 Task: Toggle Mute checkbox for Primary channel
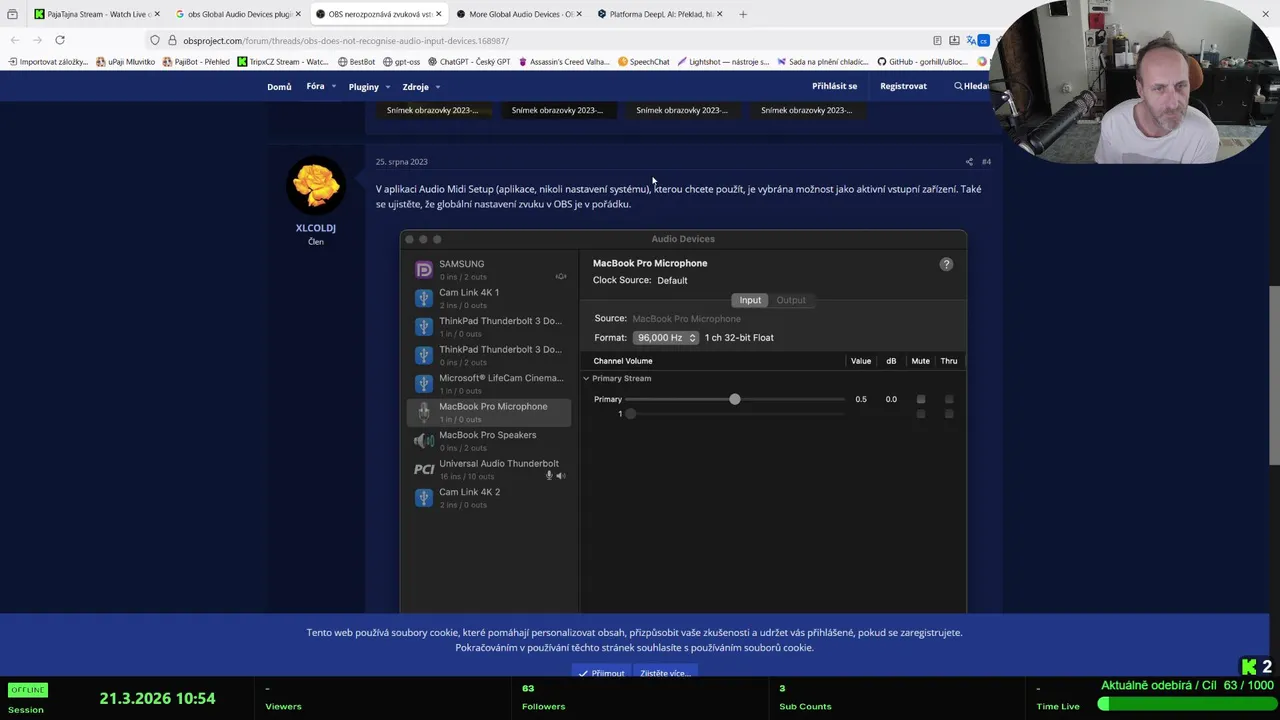pos(921,399)
